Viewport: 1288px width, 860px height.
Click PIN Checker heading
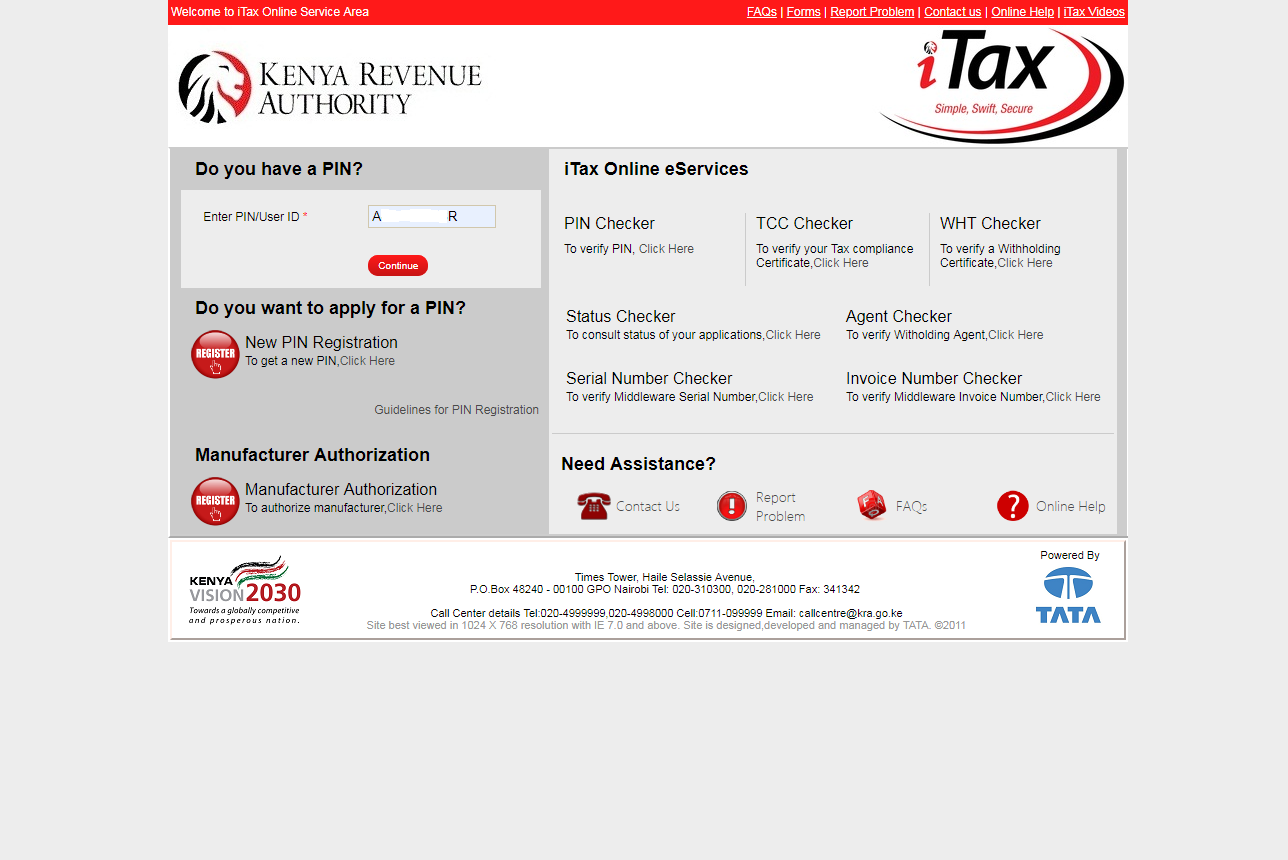click(x=609, y=223)
